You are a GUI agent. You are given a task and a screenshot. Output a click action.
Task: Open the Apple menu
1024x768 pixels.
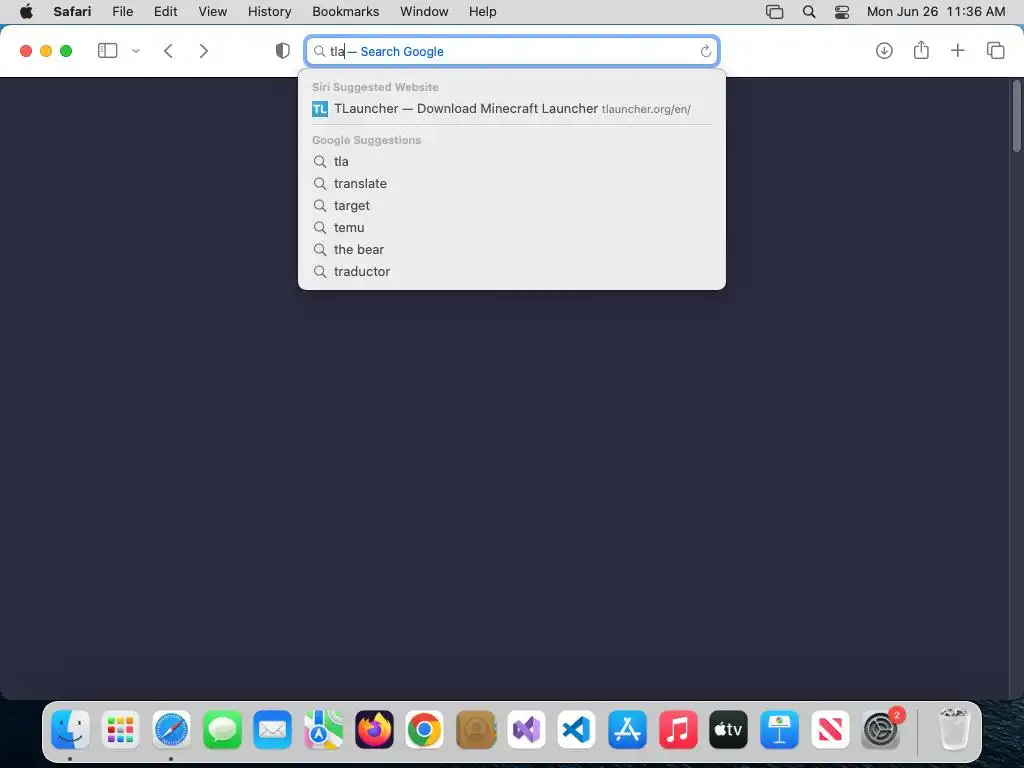(x=26, y=12)
